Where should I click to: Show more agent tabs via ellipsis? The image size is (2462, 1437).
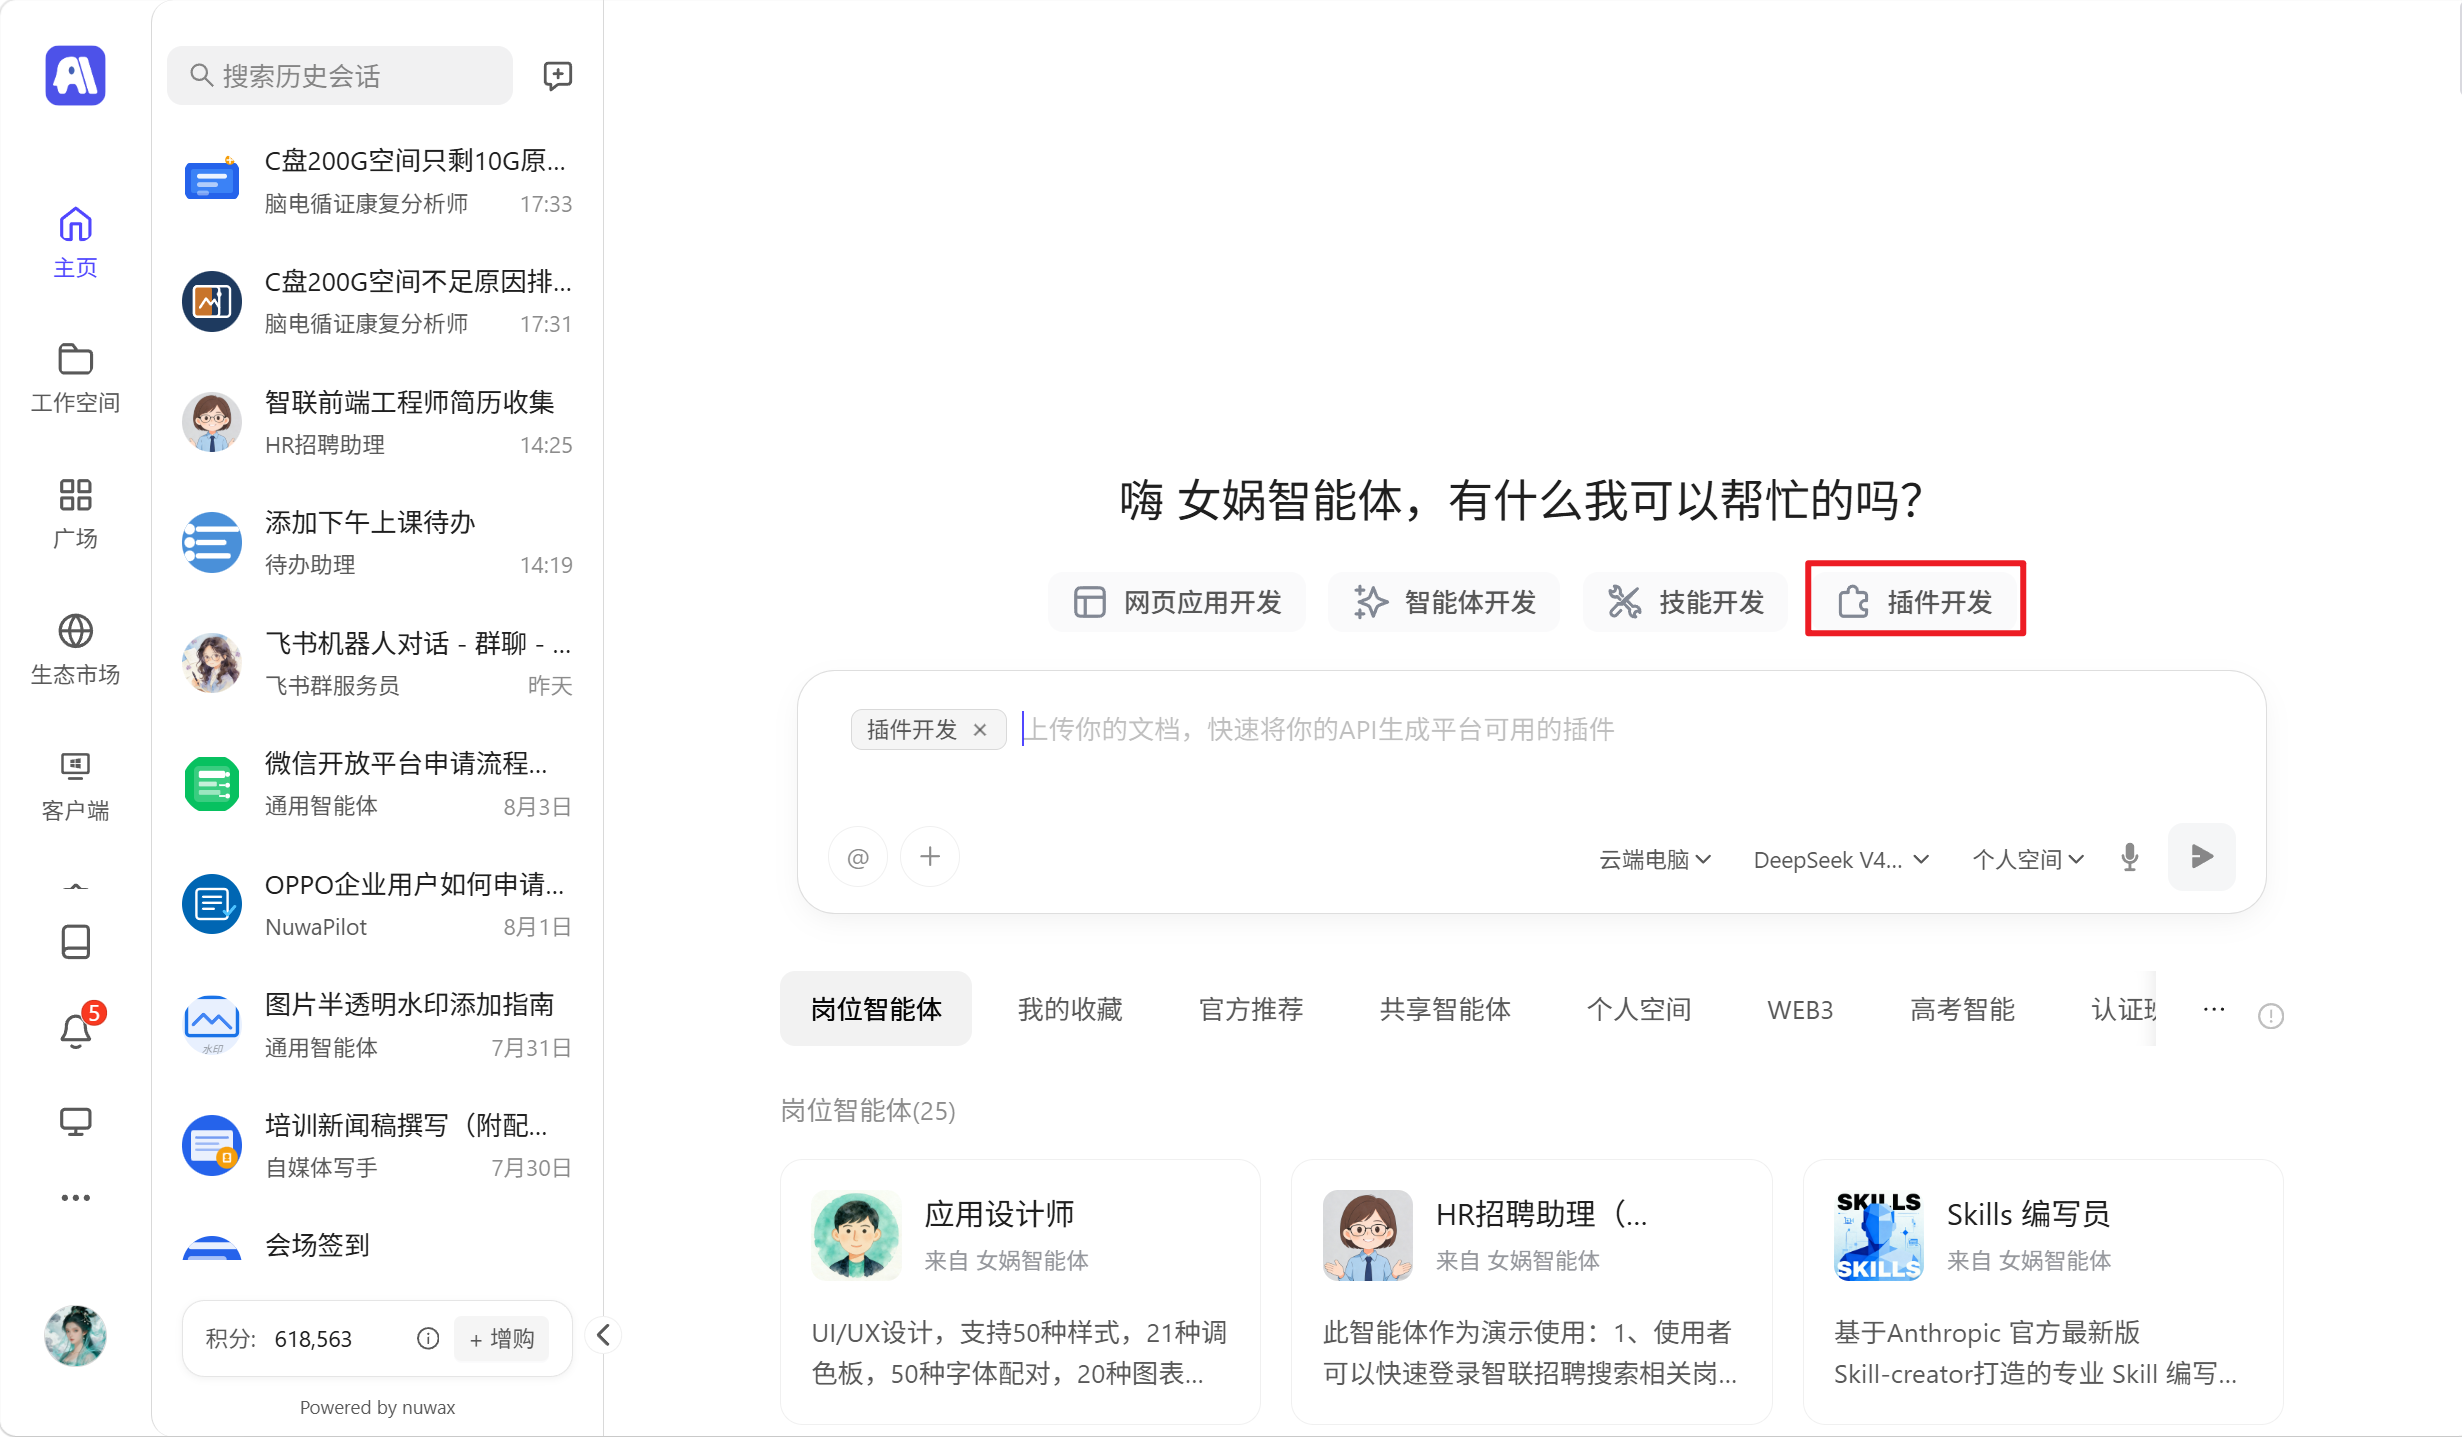tap(2214, 1009)
